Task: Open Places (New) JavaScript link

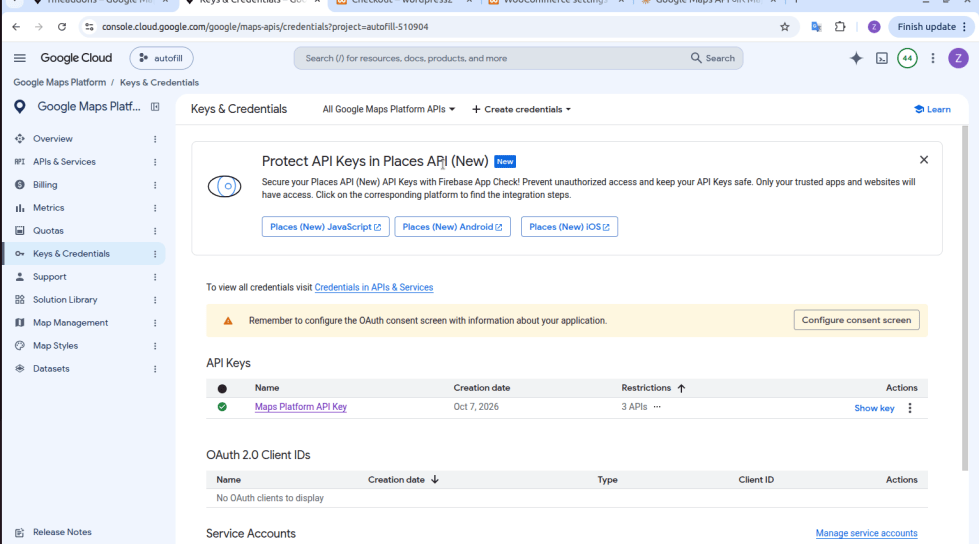Action: point(325,227)
